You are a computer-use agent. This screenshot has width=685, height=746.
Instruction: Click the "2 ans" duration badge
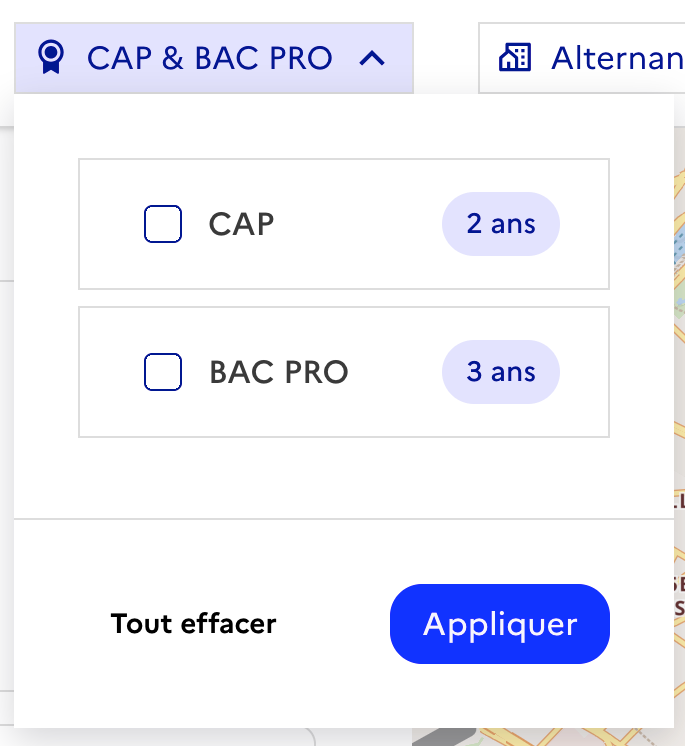(x=500, y=224)
